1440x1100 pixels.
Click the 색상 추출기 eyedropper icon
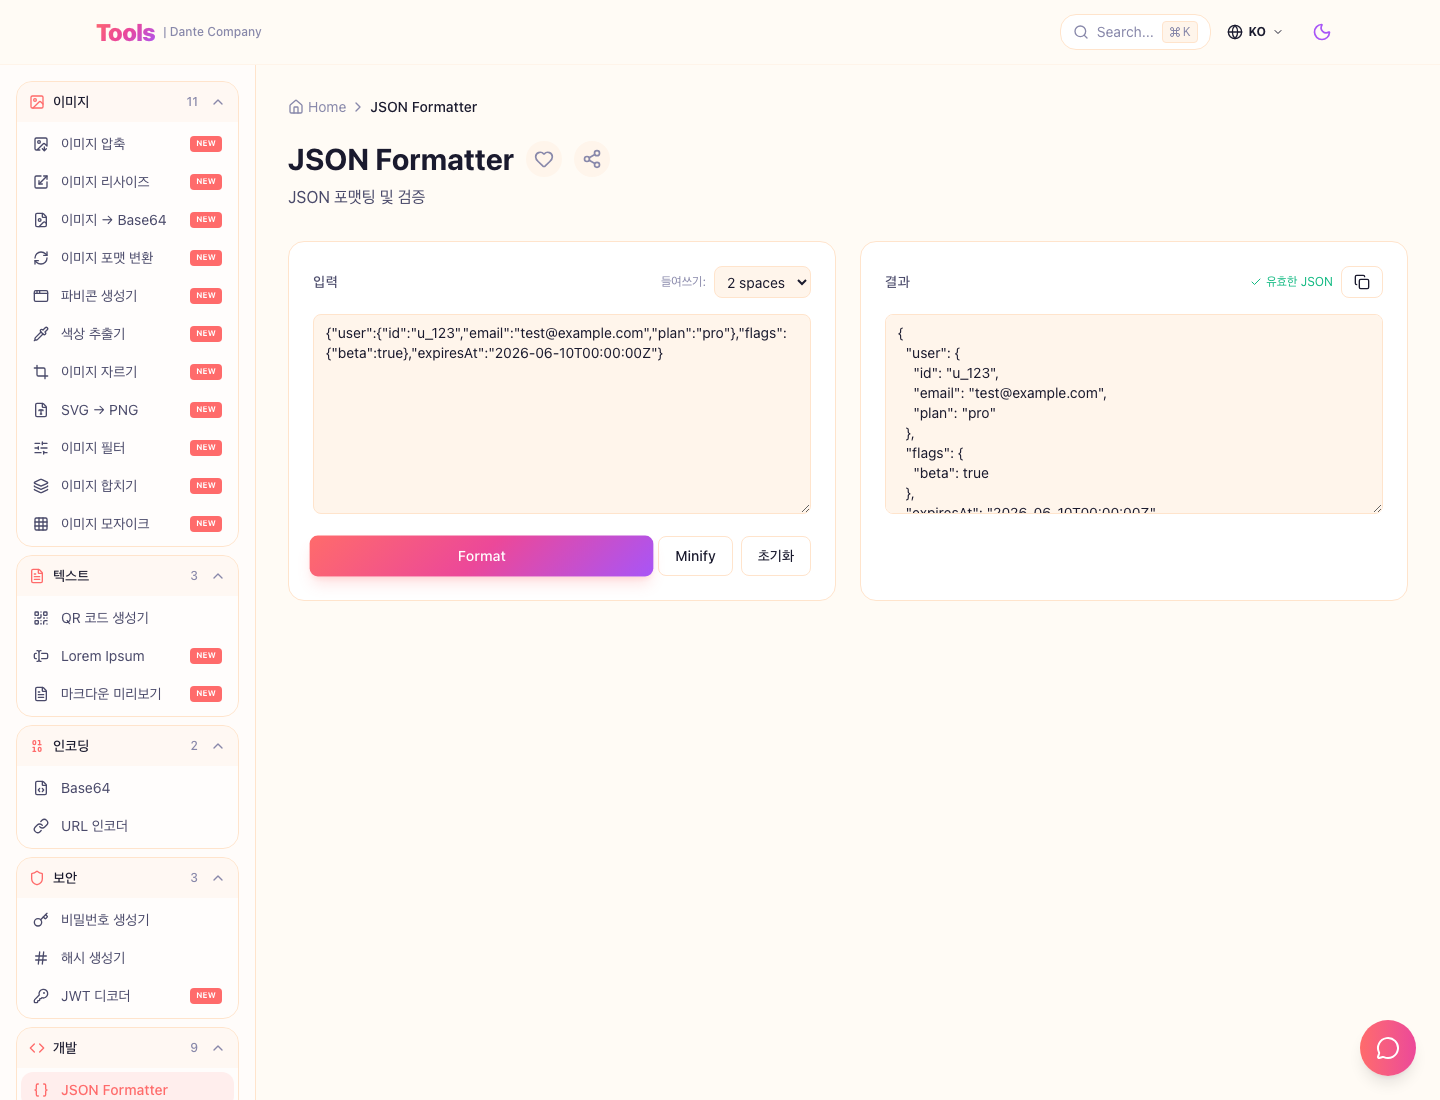click(x=41, y=334)
